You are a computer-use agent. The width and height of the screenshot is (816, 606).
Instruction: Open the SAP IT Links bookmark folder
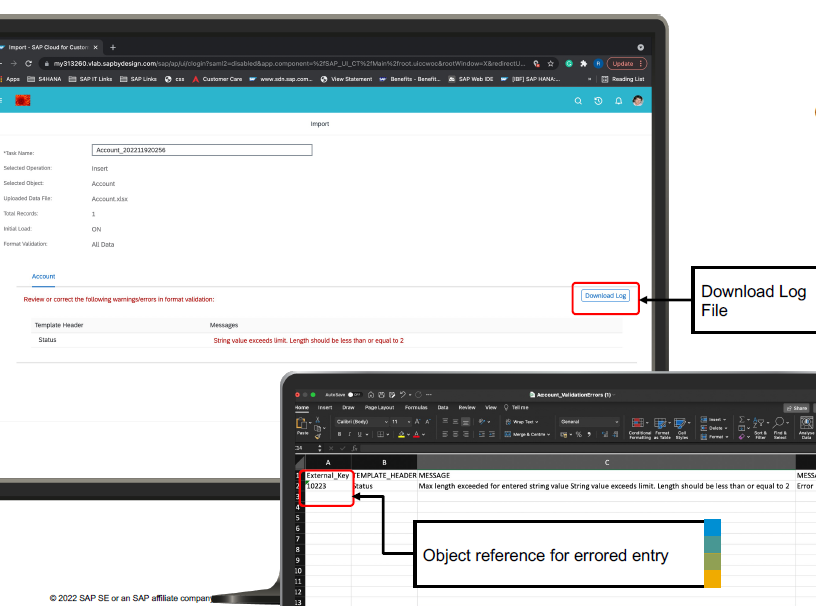pos(91,79)
